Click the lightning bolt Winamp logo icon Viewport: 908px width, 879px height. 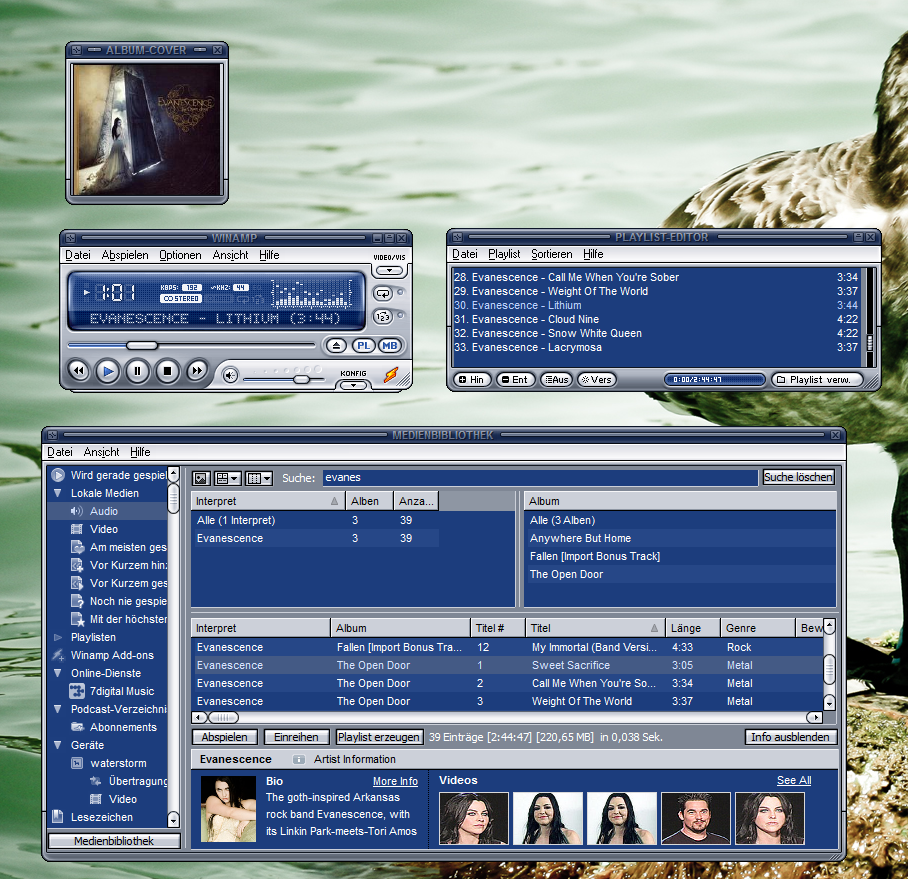[x=391, y=376]
